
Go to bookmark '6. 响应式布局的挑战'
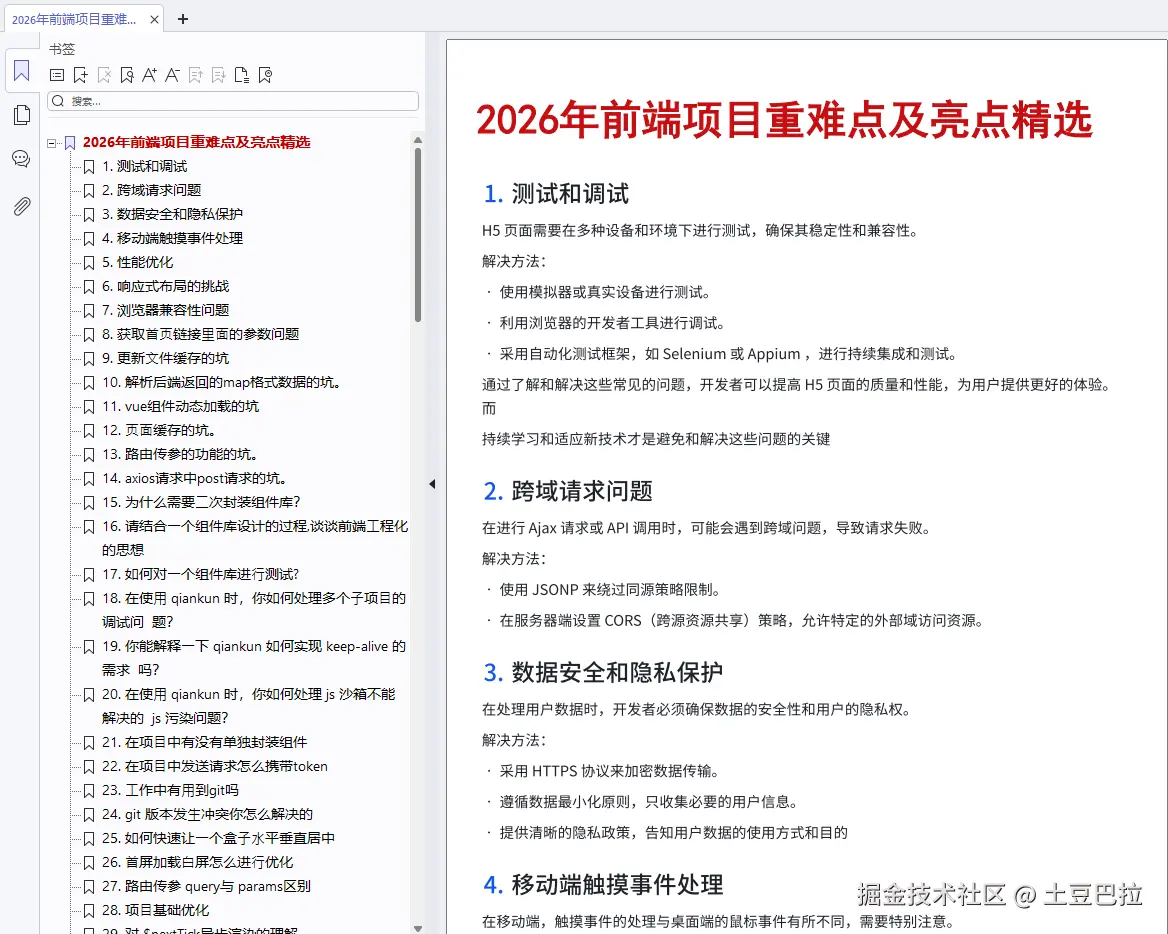165,287
